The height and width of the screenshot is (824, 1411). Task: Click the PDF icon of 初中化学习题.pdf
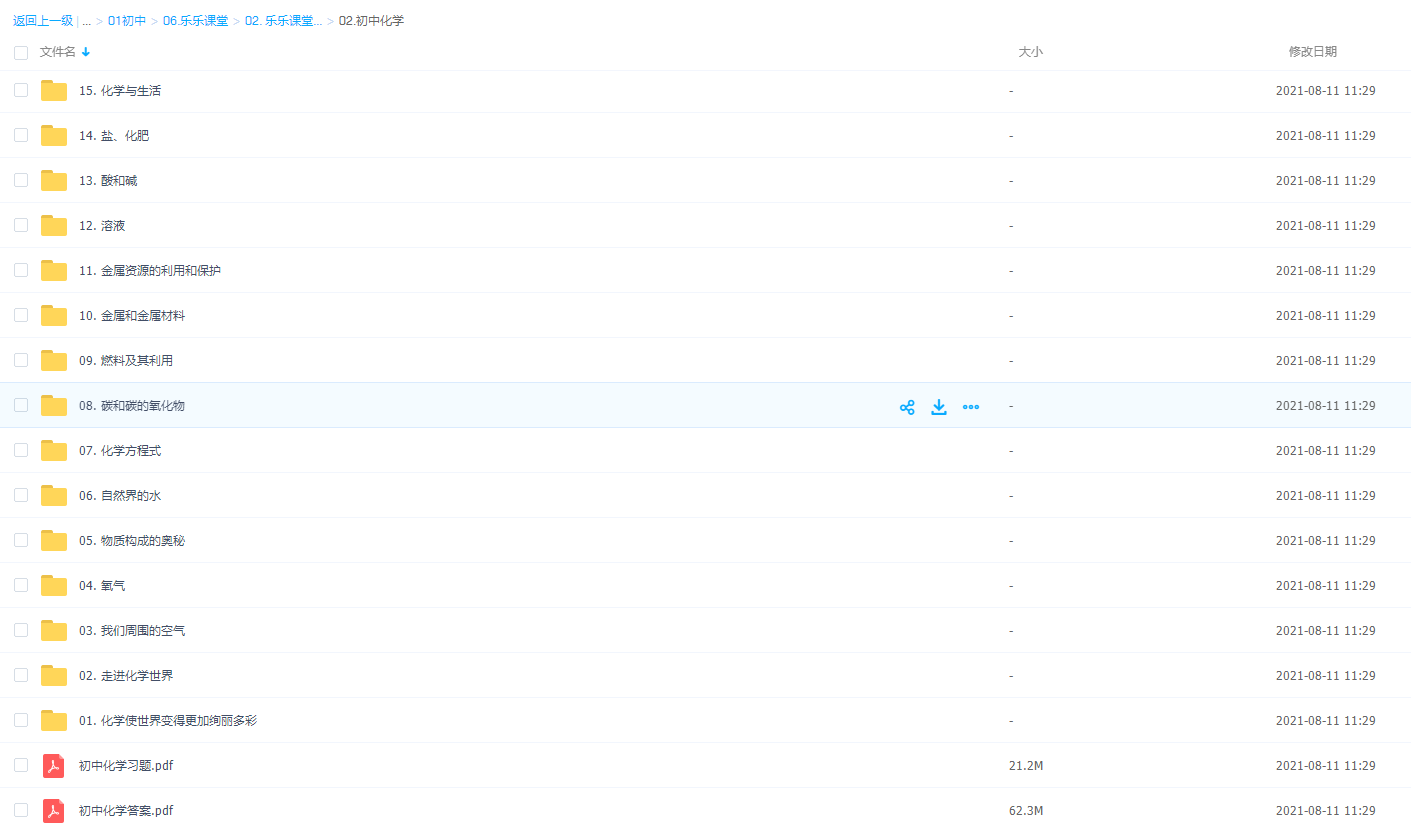53,766
